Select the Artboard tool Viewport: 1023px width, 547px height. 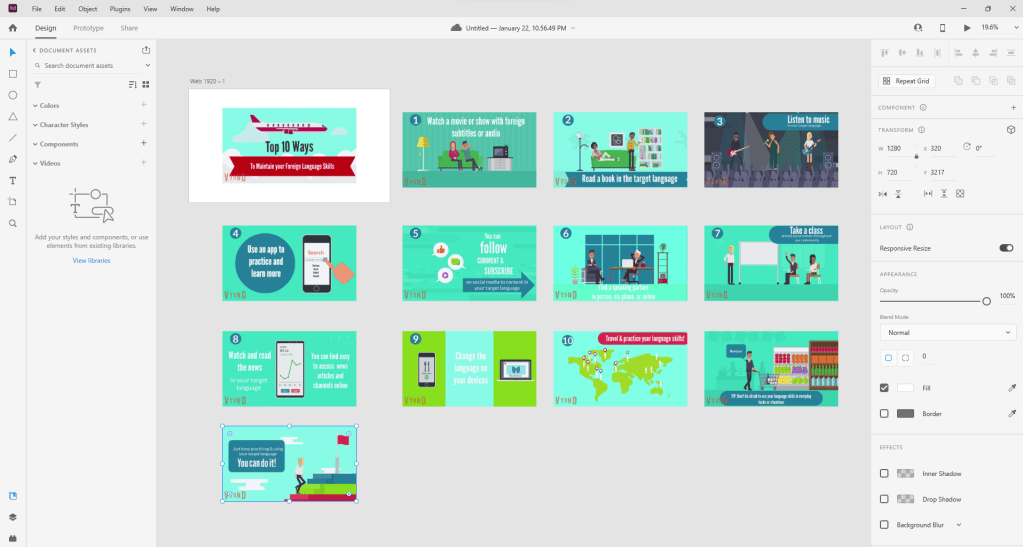coord(13,202)
